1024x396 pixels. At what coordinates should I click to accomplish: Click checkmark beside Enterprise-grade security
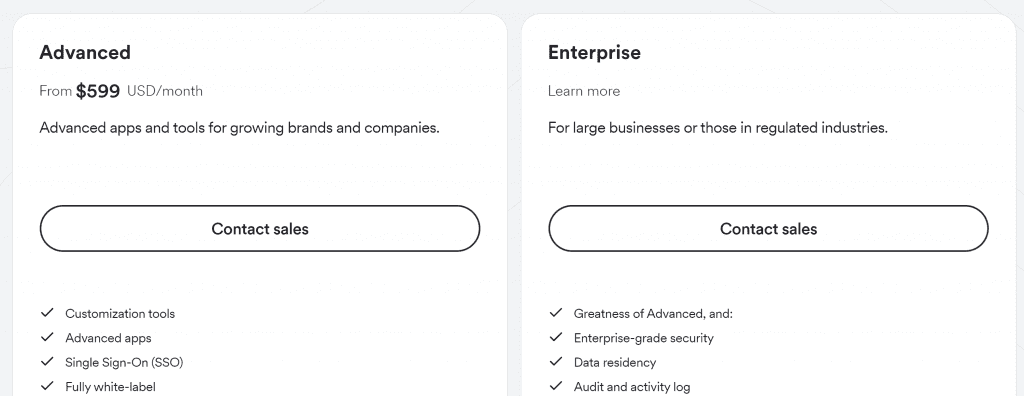tap(556, 337)
